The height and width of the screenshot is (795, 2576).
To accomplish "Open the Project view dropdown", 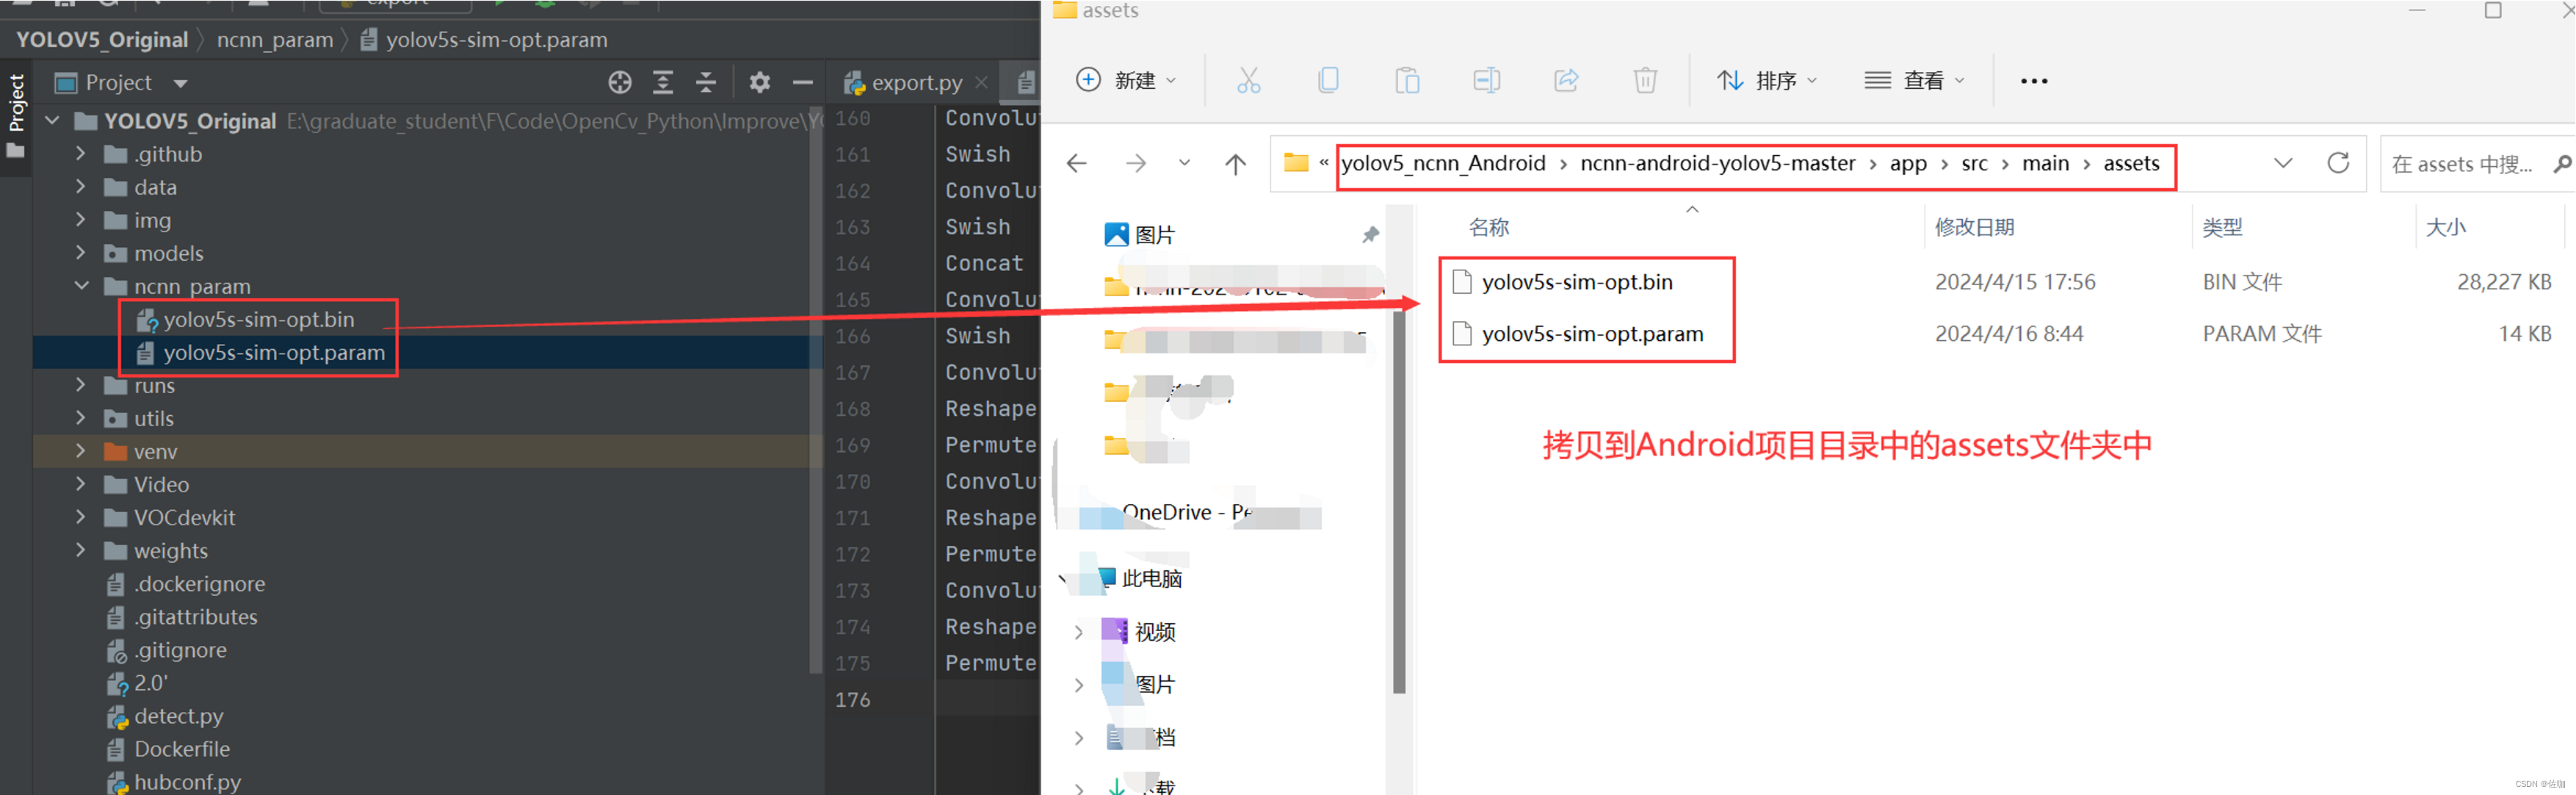I will tap(181, 83).
